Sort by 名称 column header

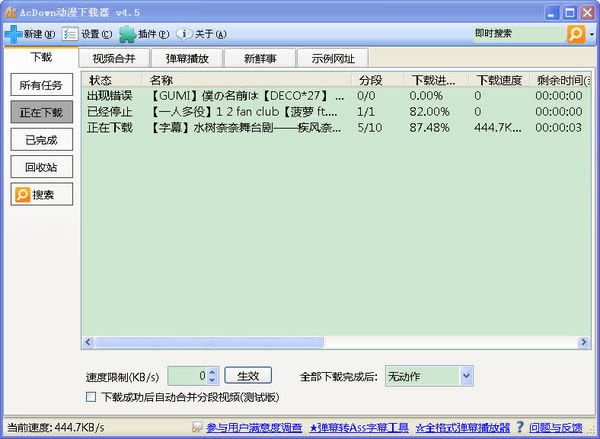[246, 80]
